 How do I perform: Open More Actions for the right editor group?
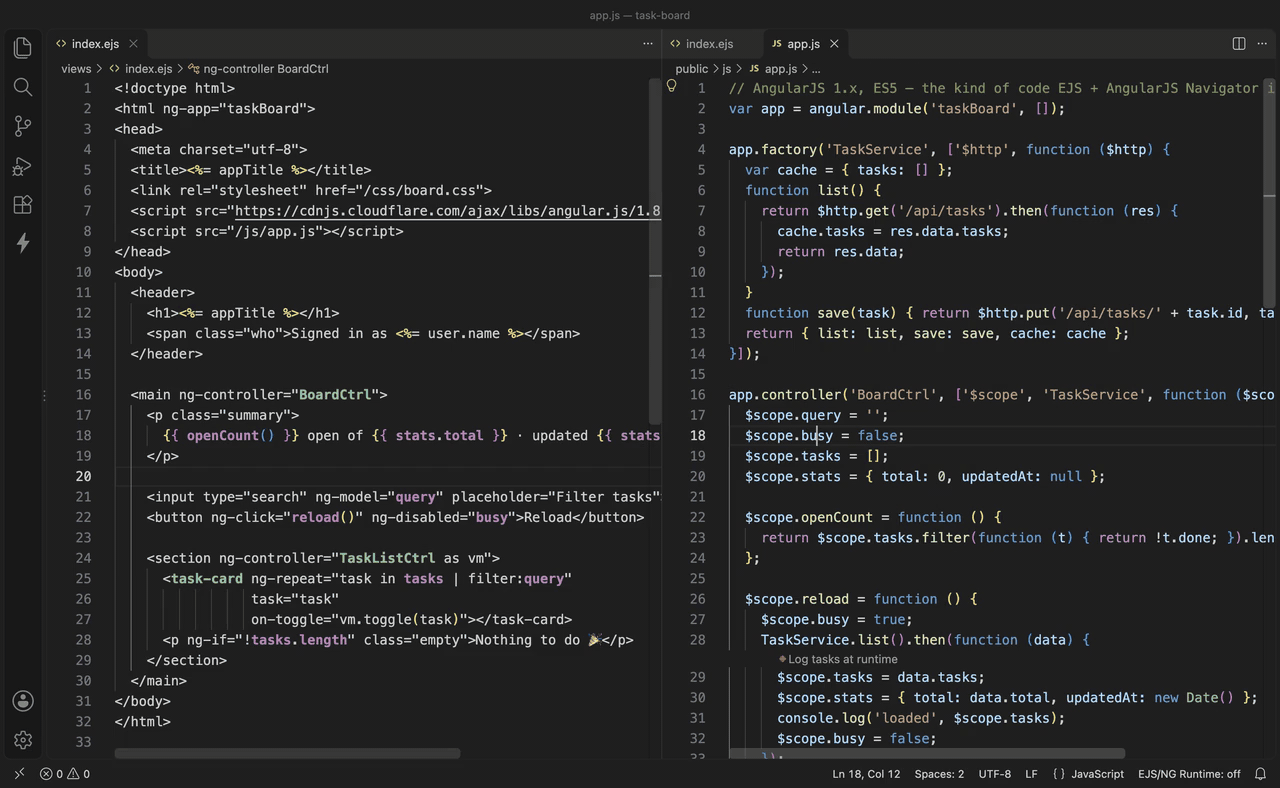pyautogui.click(x=1262, y=44)
